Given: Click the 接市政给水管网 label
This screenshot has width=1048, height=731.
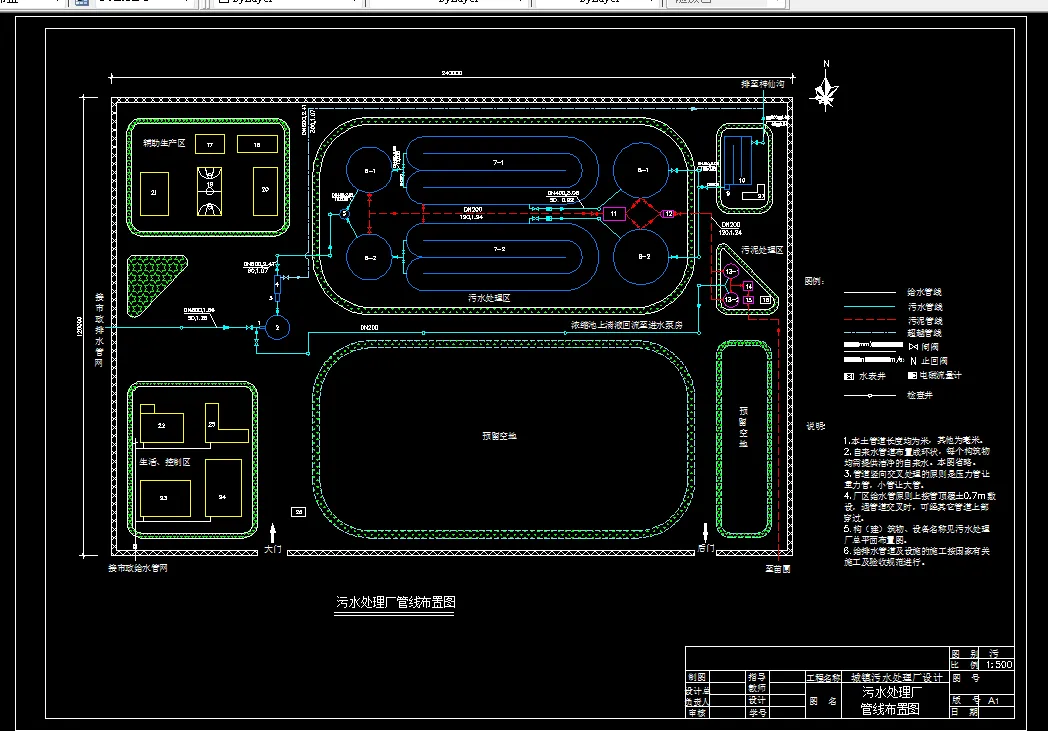Looking at the screenshot, I should (138, 568).
